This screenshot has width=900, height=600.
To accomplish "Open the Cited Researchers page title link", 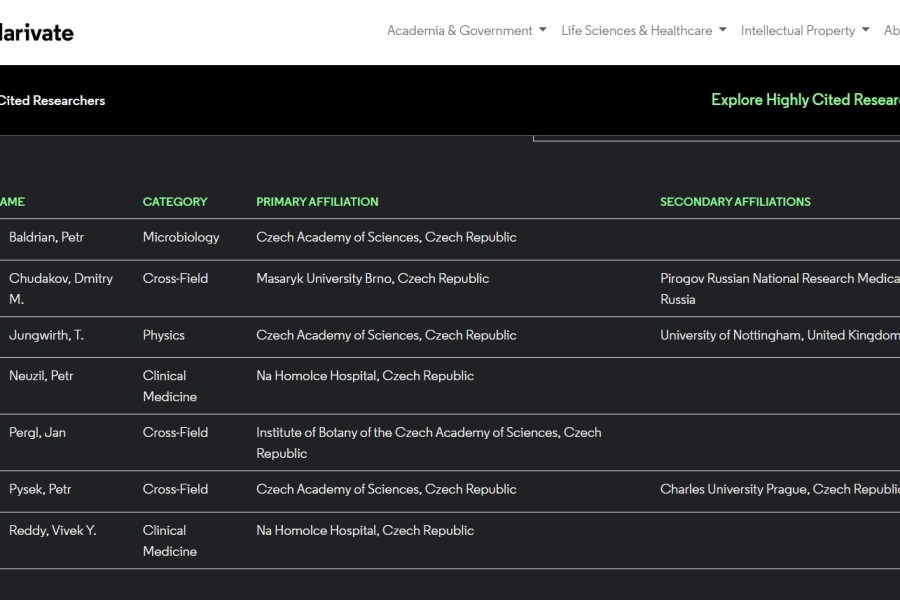I will click(52, 100).
